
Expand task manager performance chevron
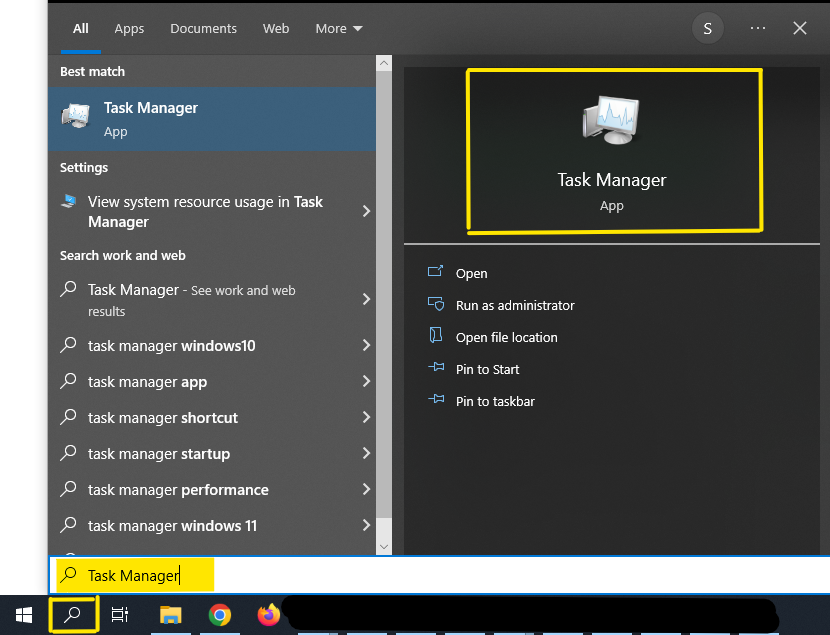pos(366,489)
